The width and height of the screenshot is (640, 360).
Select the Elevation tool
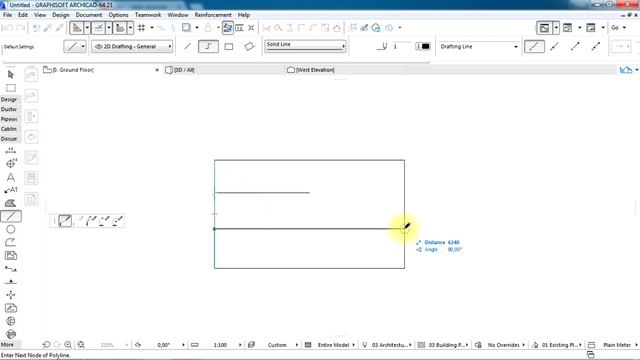tap(11, 282)
